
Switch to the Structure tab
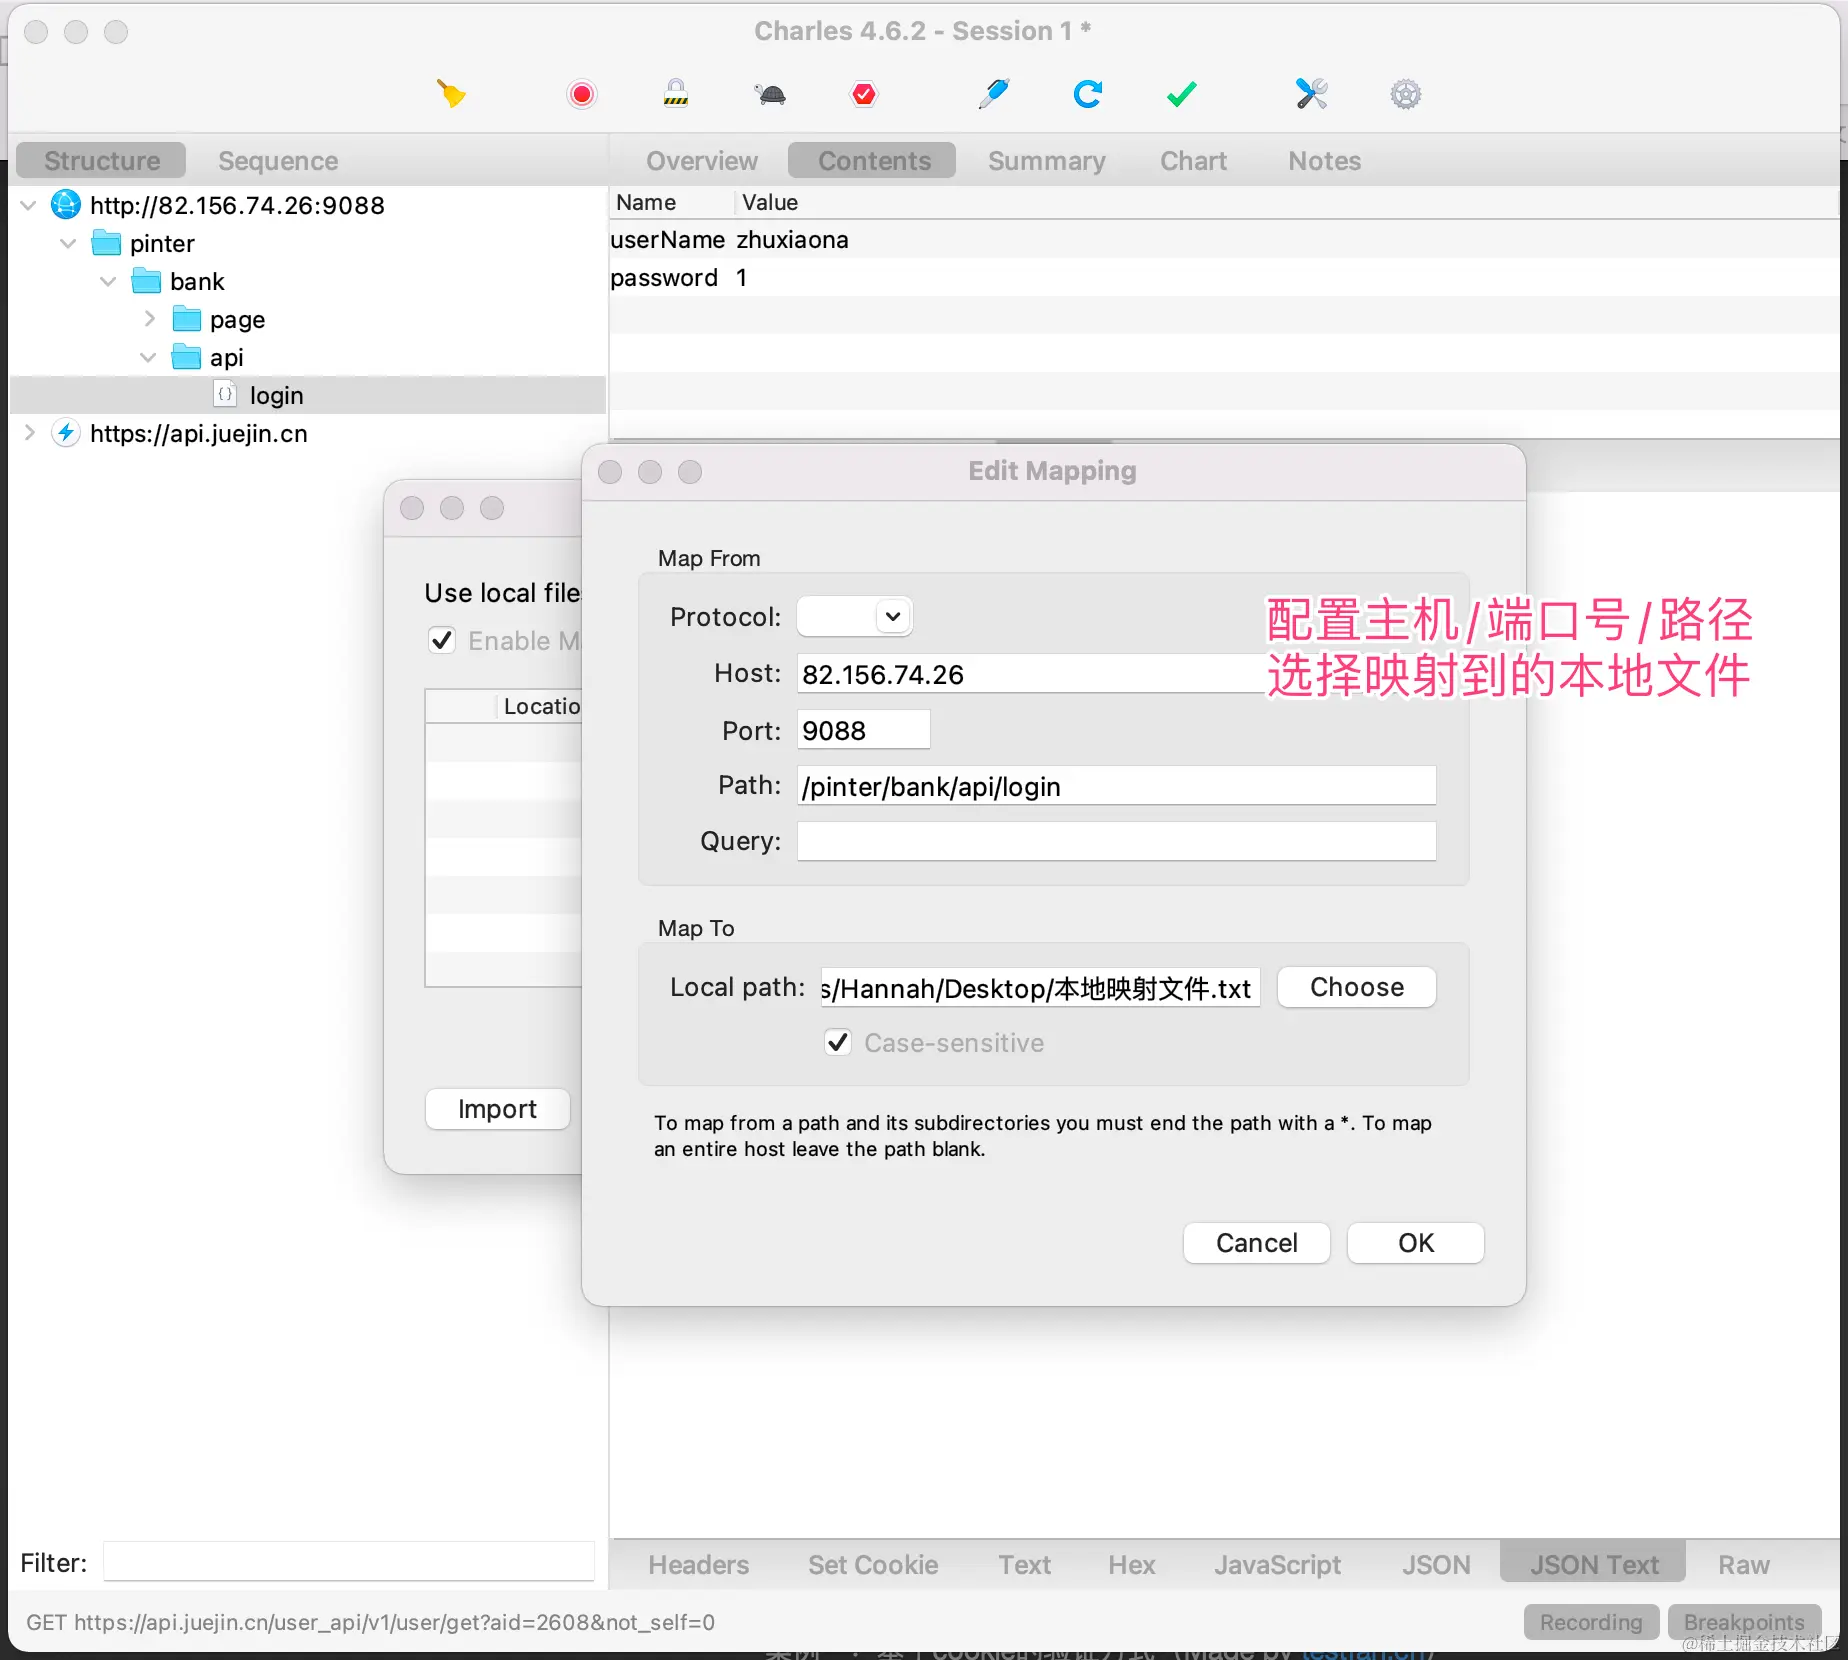click(x=102, y=161)
